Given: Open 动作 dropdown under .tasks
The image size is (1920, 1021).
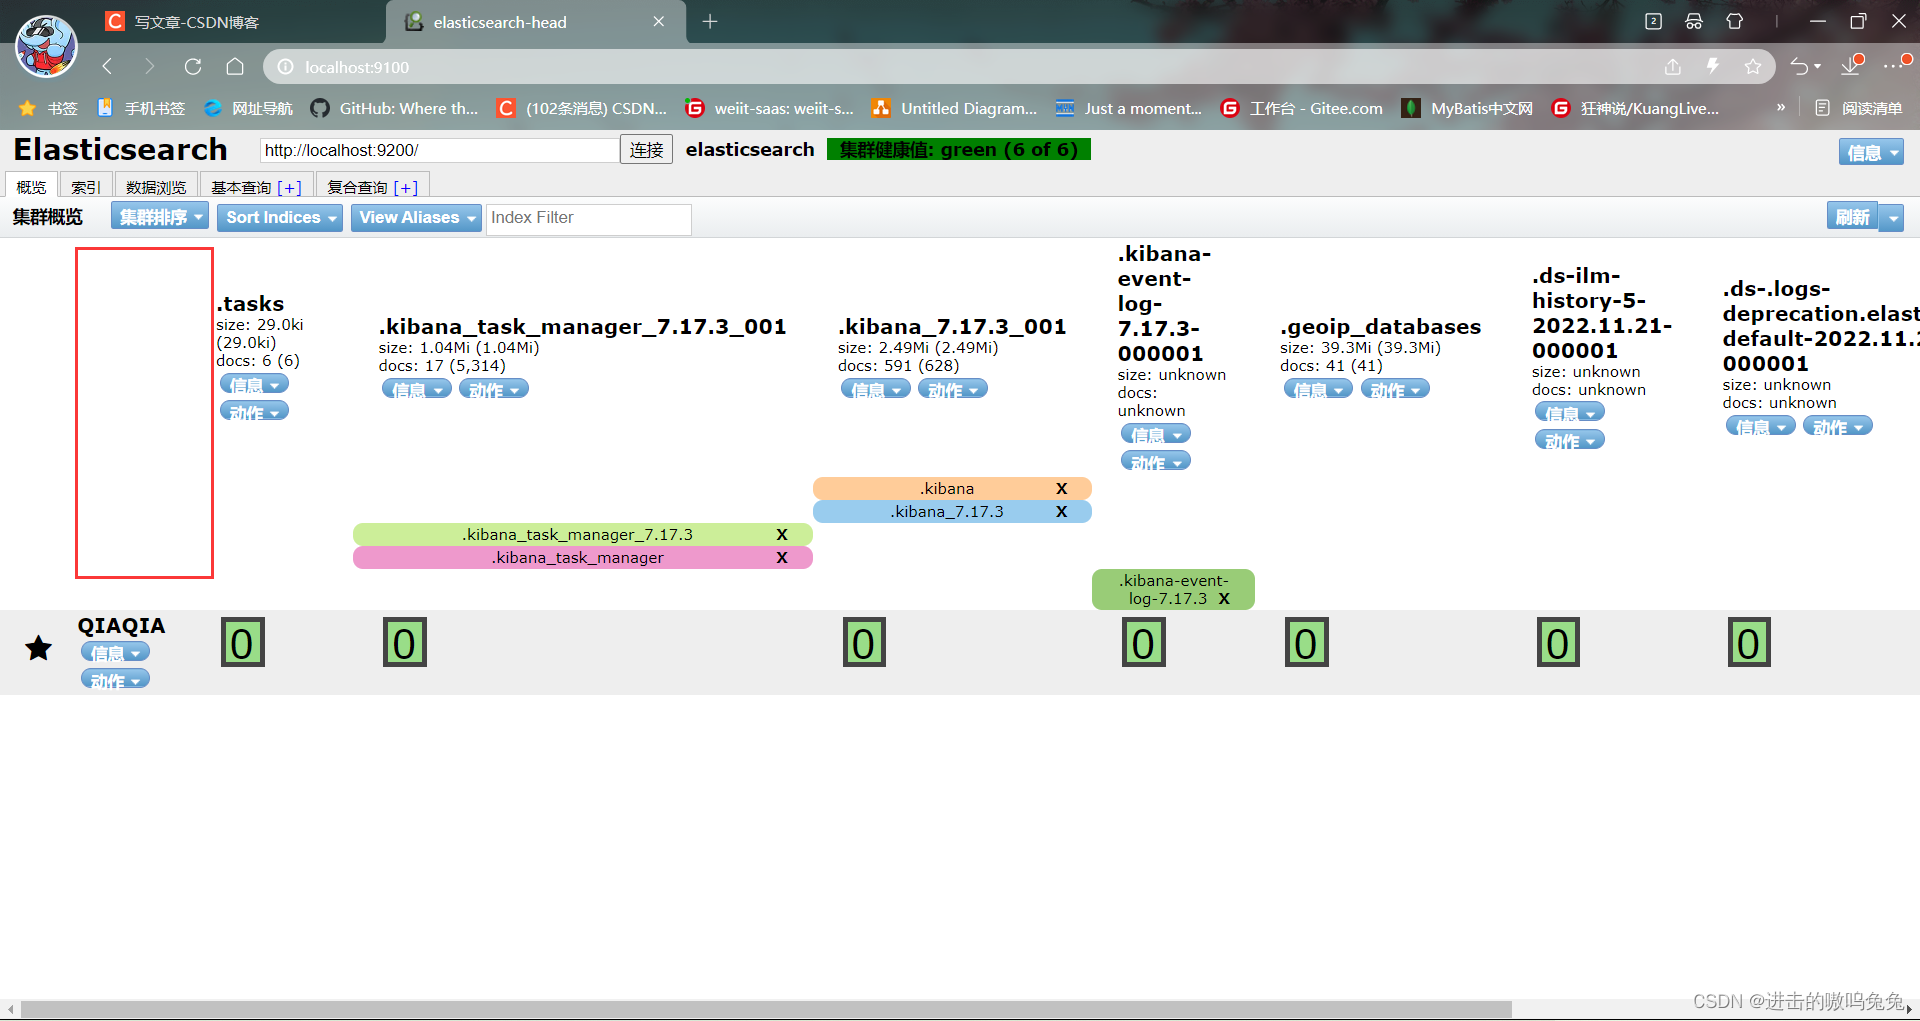Looking at the screenshot, I should pyautogui.click(x=254, y=411).
